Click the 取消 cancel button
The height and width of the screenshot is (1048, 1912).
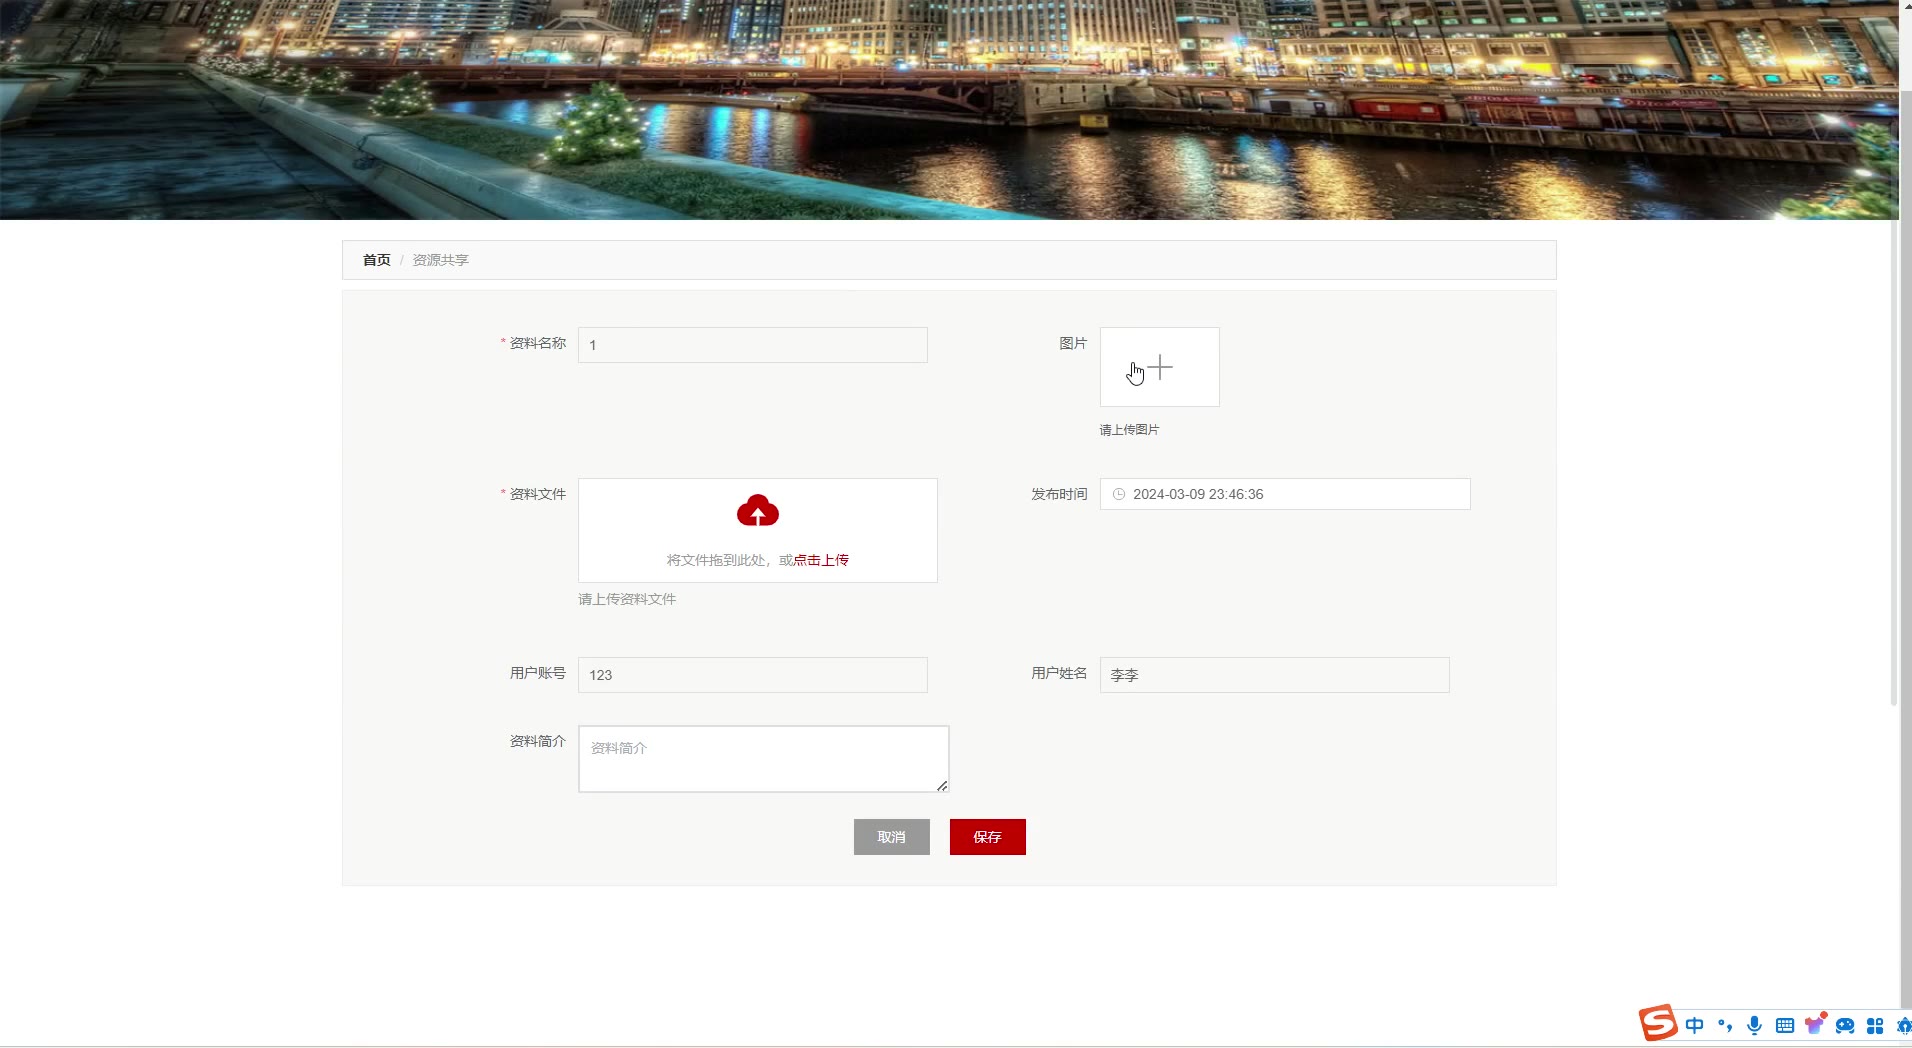pyautogui.click(x=892, y=837)
